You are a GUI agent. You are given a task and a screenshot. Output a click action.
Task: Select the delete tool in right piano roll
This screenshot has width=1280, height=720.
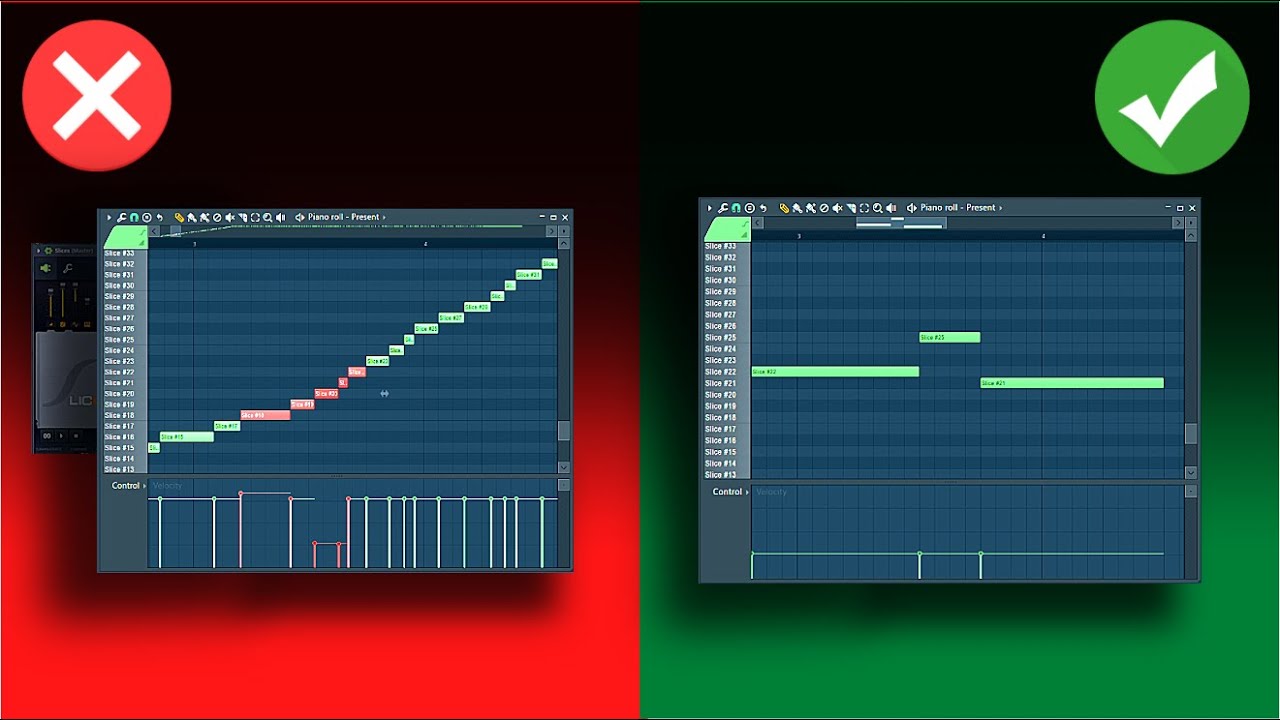pos(824,208)
